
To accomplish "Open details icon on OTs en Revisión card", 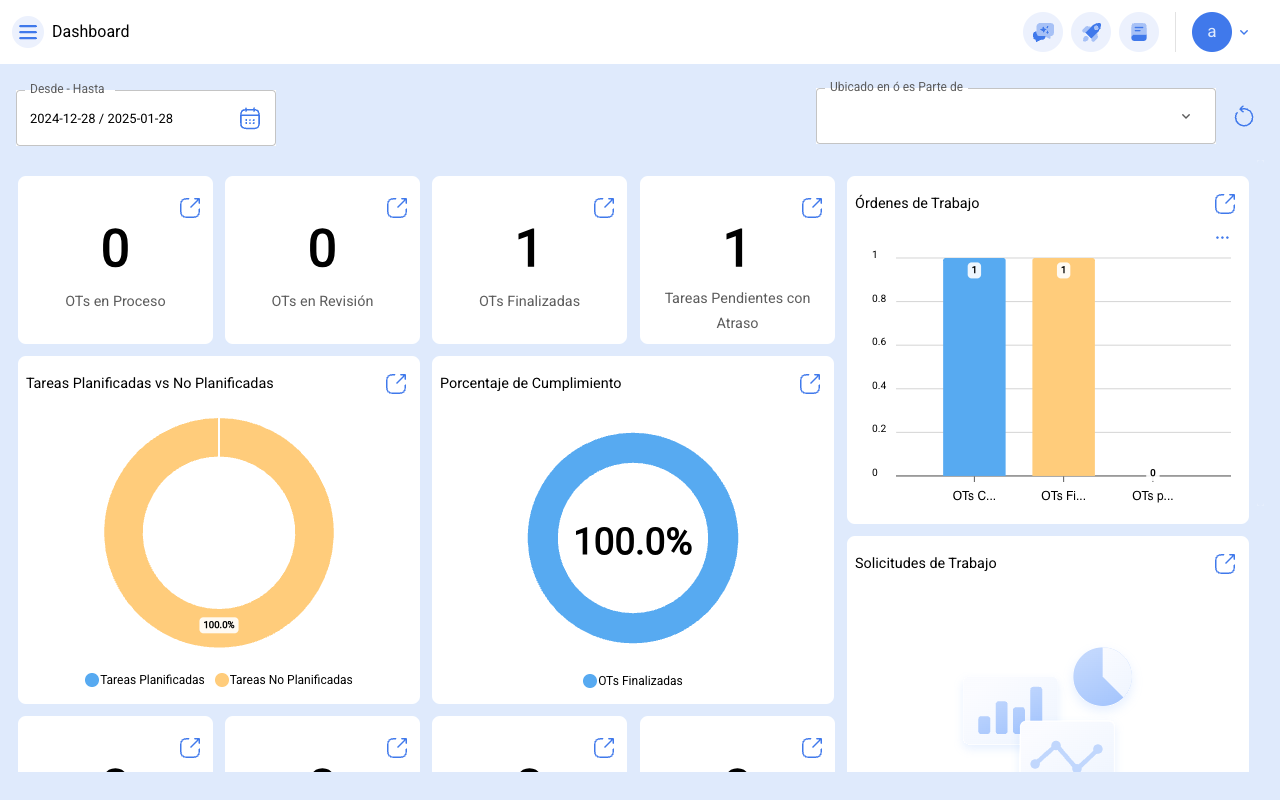I will pyautogui.click(x=397, y=208).
